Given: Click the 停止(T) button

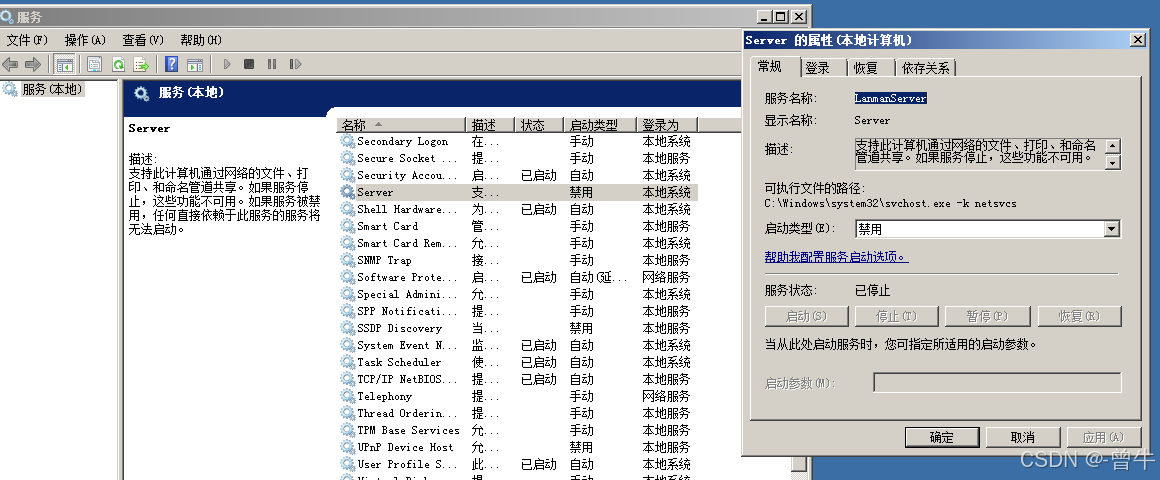Looking at the screenshot, I should click(x=897, y=316).
